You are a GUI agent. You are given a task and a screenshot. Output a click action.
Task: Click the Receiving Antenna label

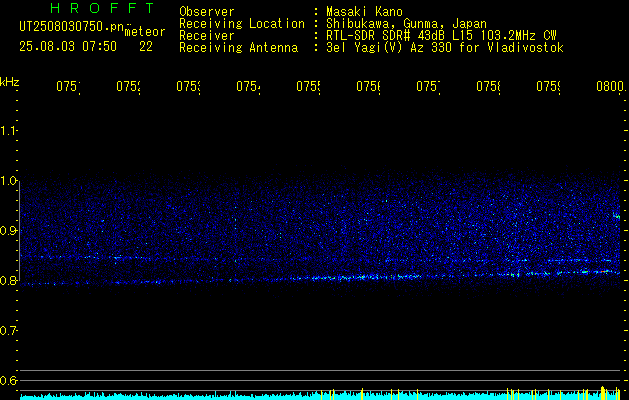click(239, 48)
